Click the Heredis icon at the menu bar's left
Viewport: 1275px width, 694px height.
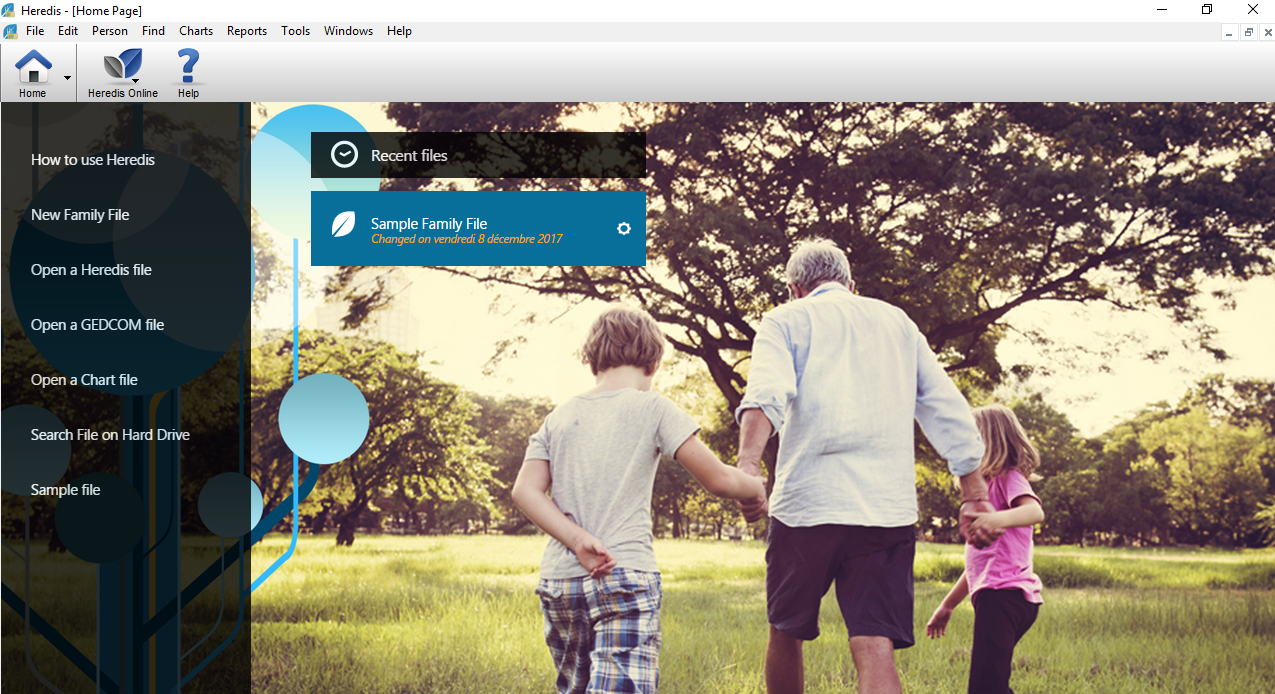coord(10,31)
